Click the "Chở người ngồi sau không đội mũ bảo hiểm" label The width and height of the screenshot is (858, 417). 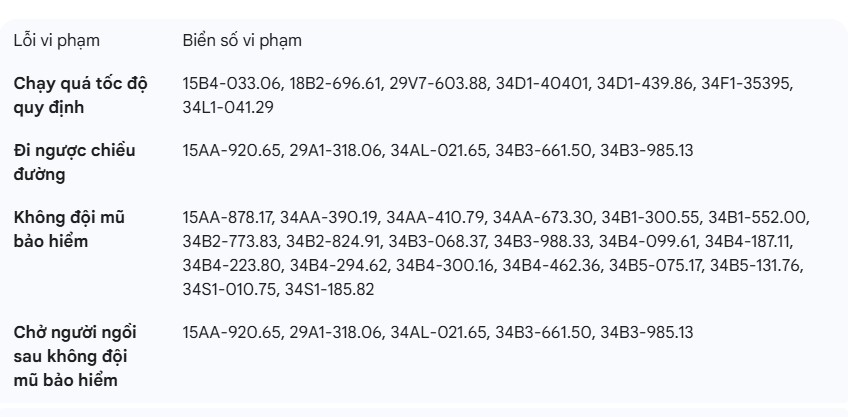[x=76, y=355]
